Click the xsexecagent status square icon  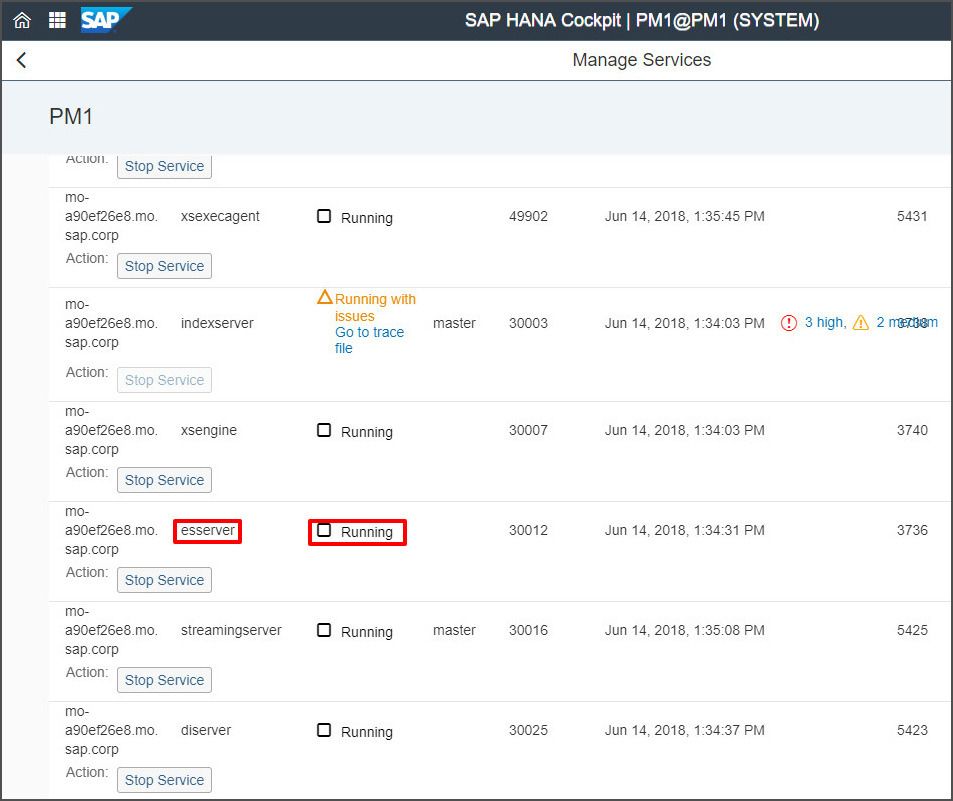coord(324,216)
